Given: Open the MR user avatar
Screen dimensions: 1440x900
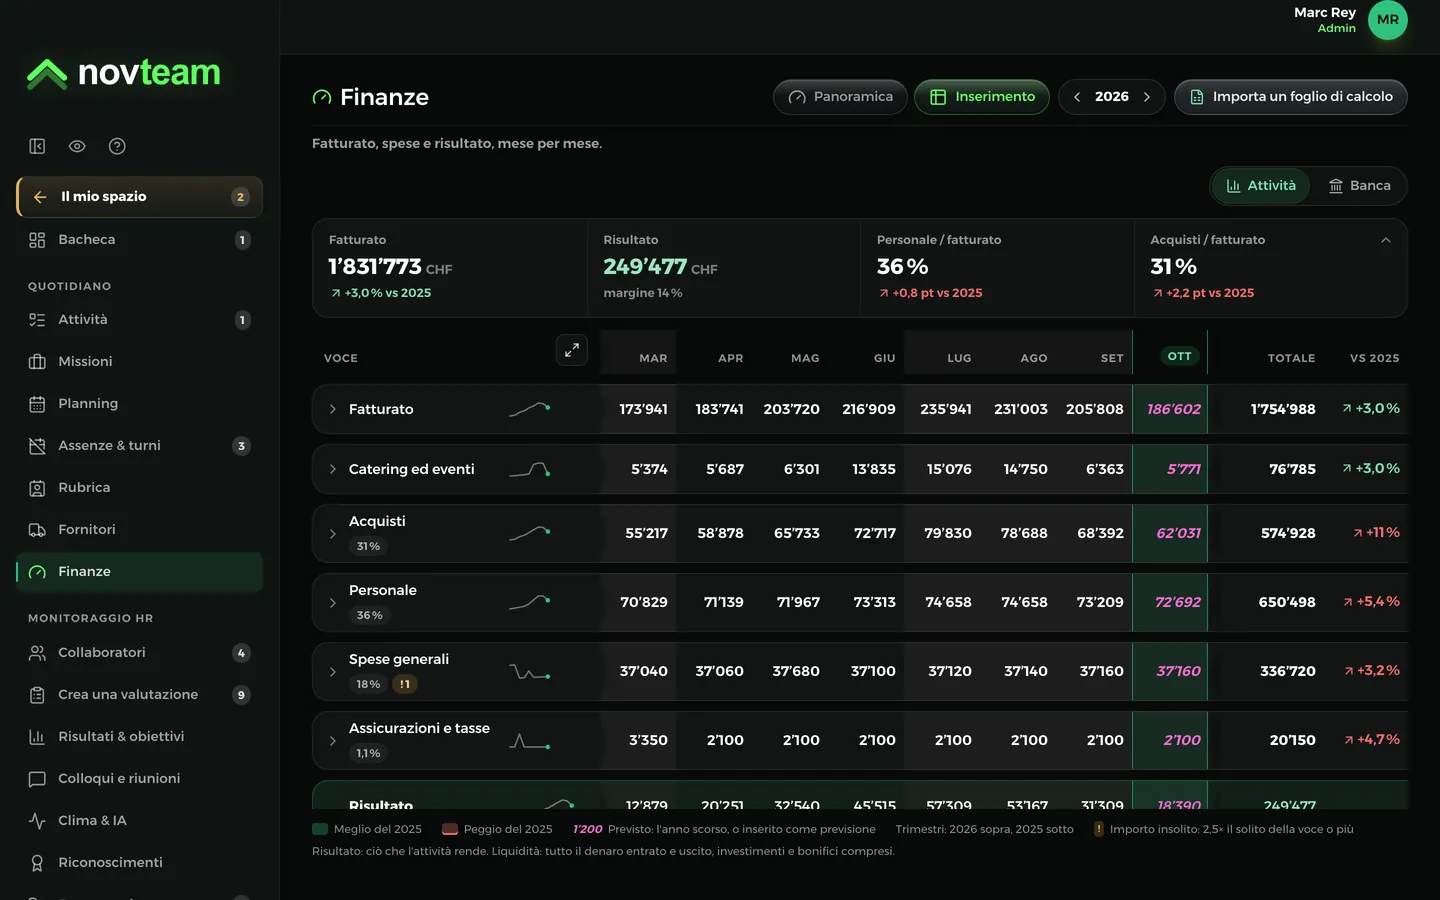Looking at the screenshot, I should tap(1387, 20).
